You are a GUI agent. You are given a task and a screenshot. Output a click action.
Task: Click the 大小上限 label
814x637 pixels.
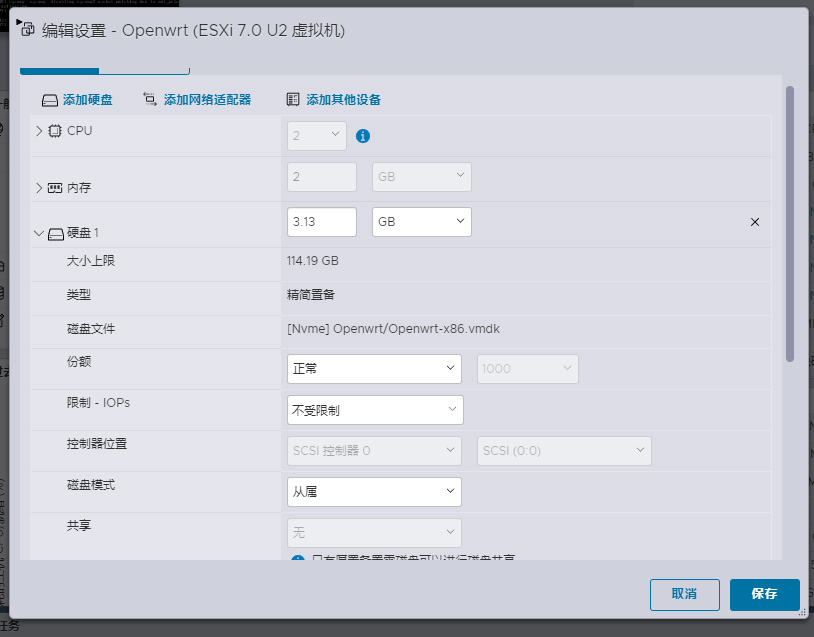click(x=91, y=261)
